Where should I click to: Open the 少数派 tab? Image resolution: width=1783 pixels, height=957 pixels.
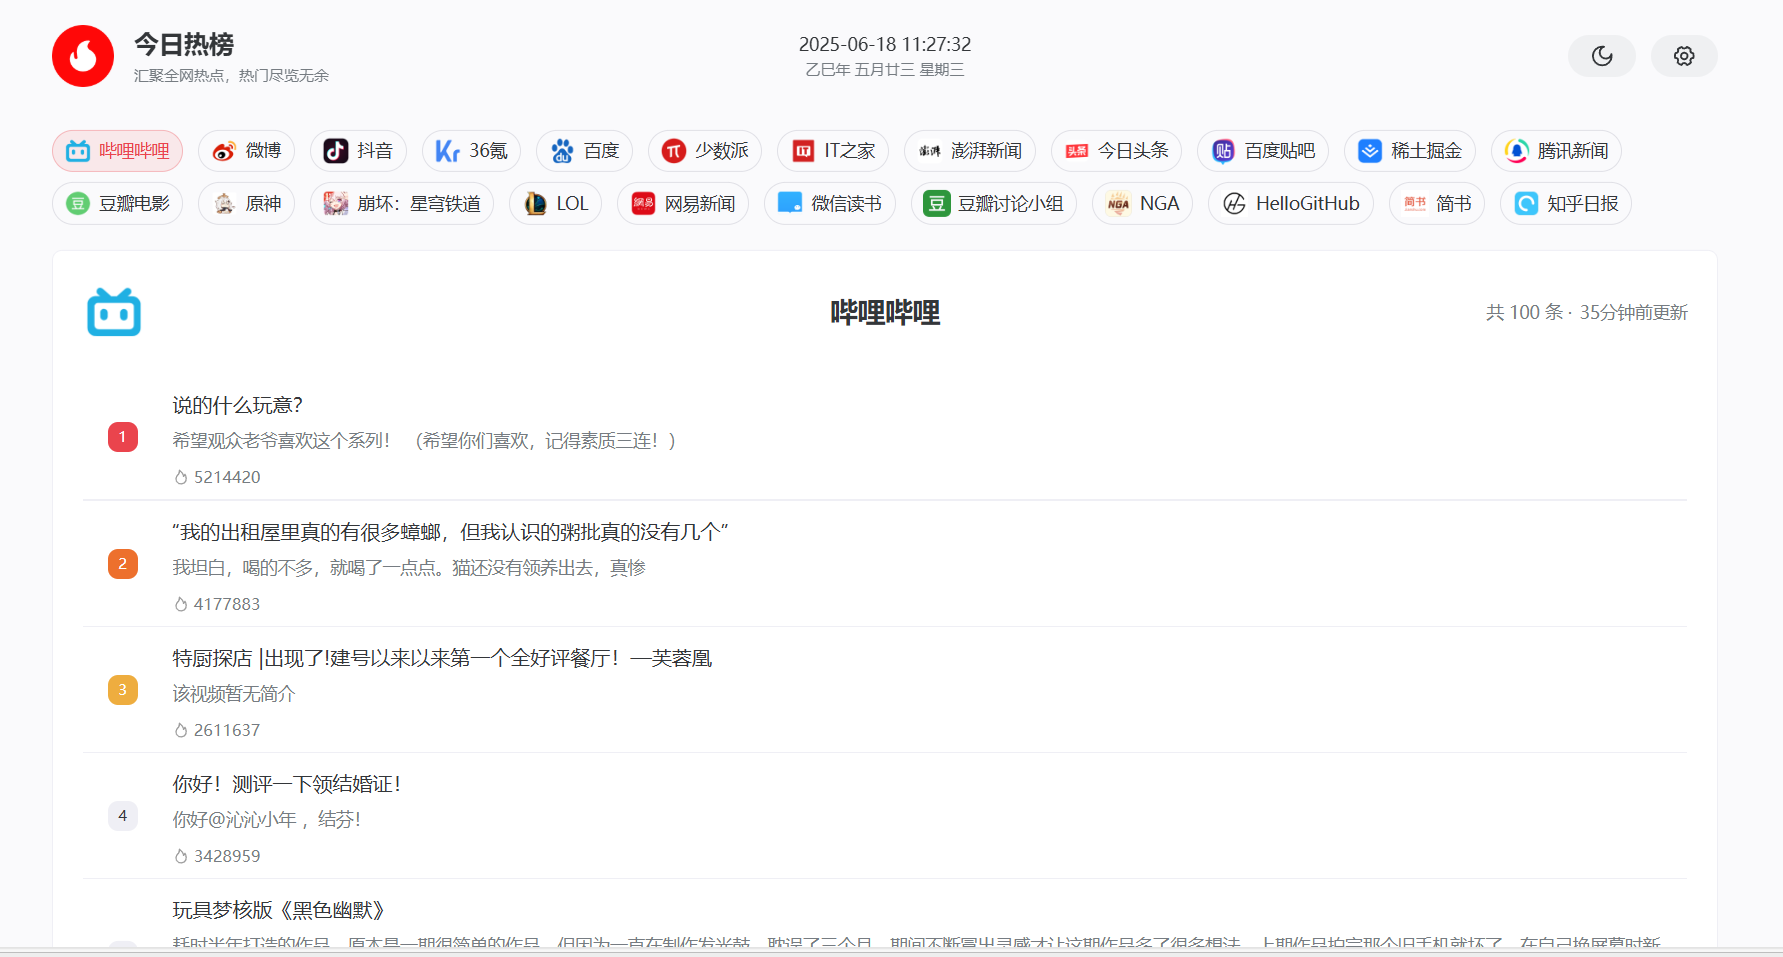click(705, 151)
